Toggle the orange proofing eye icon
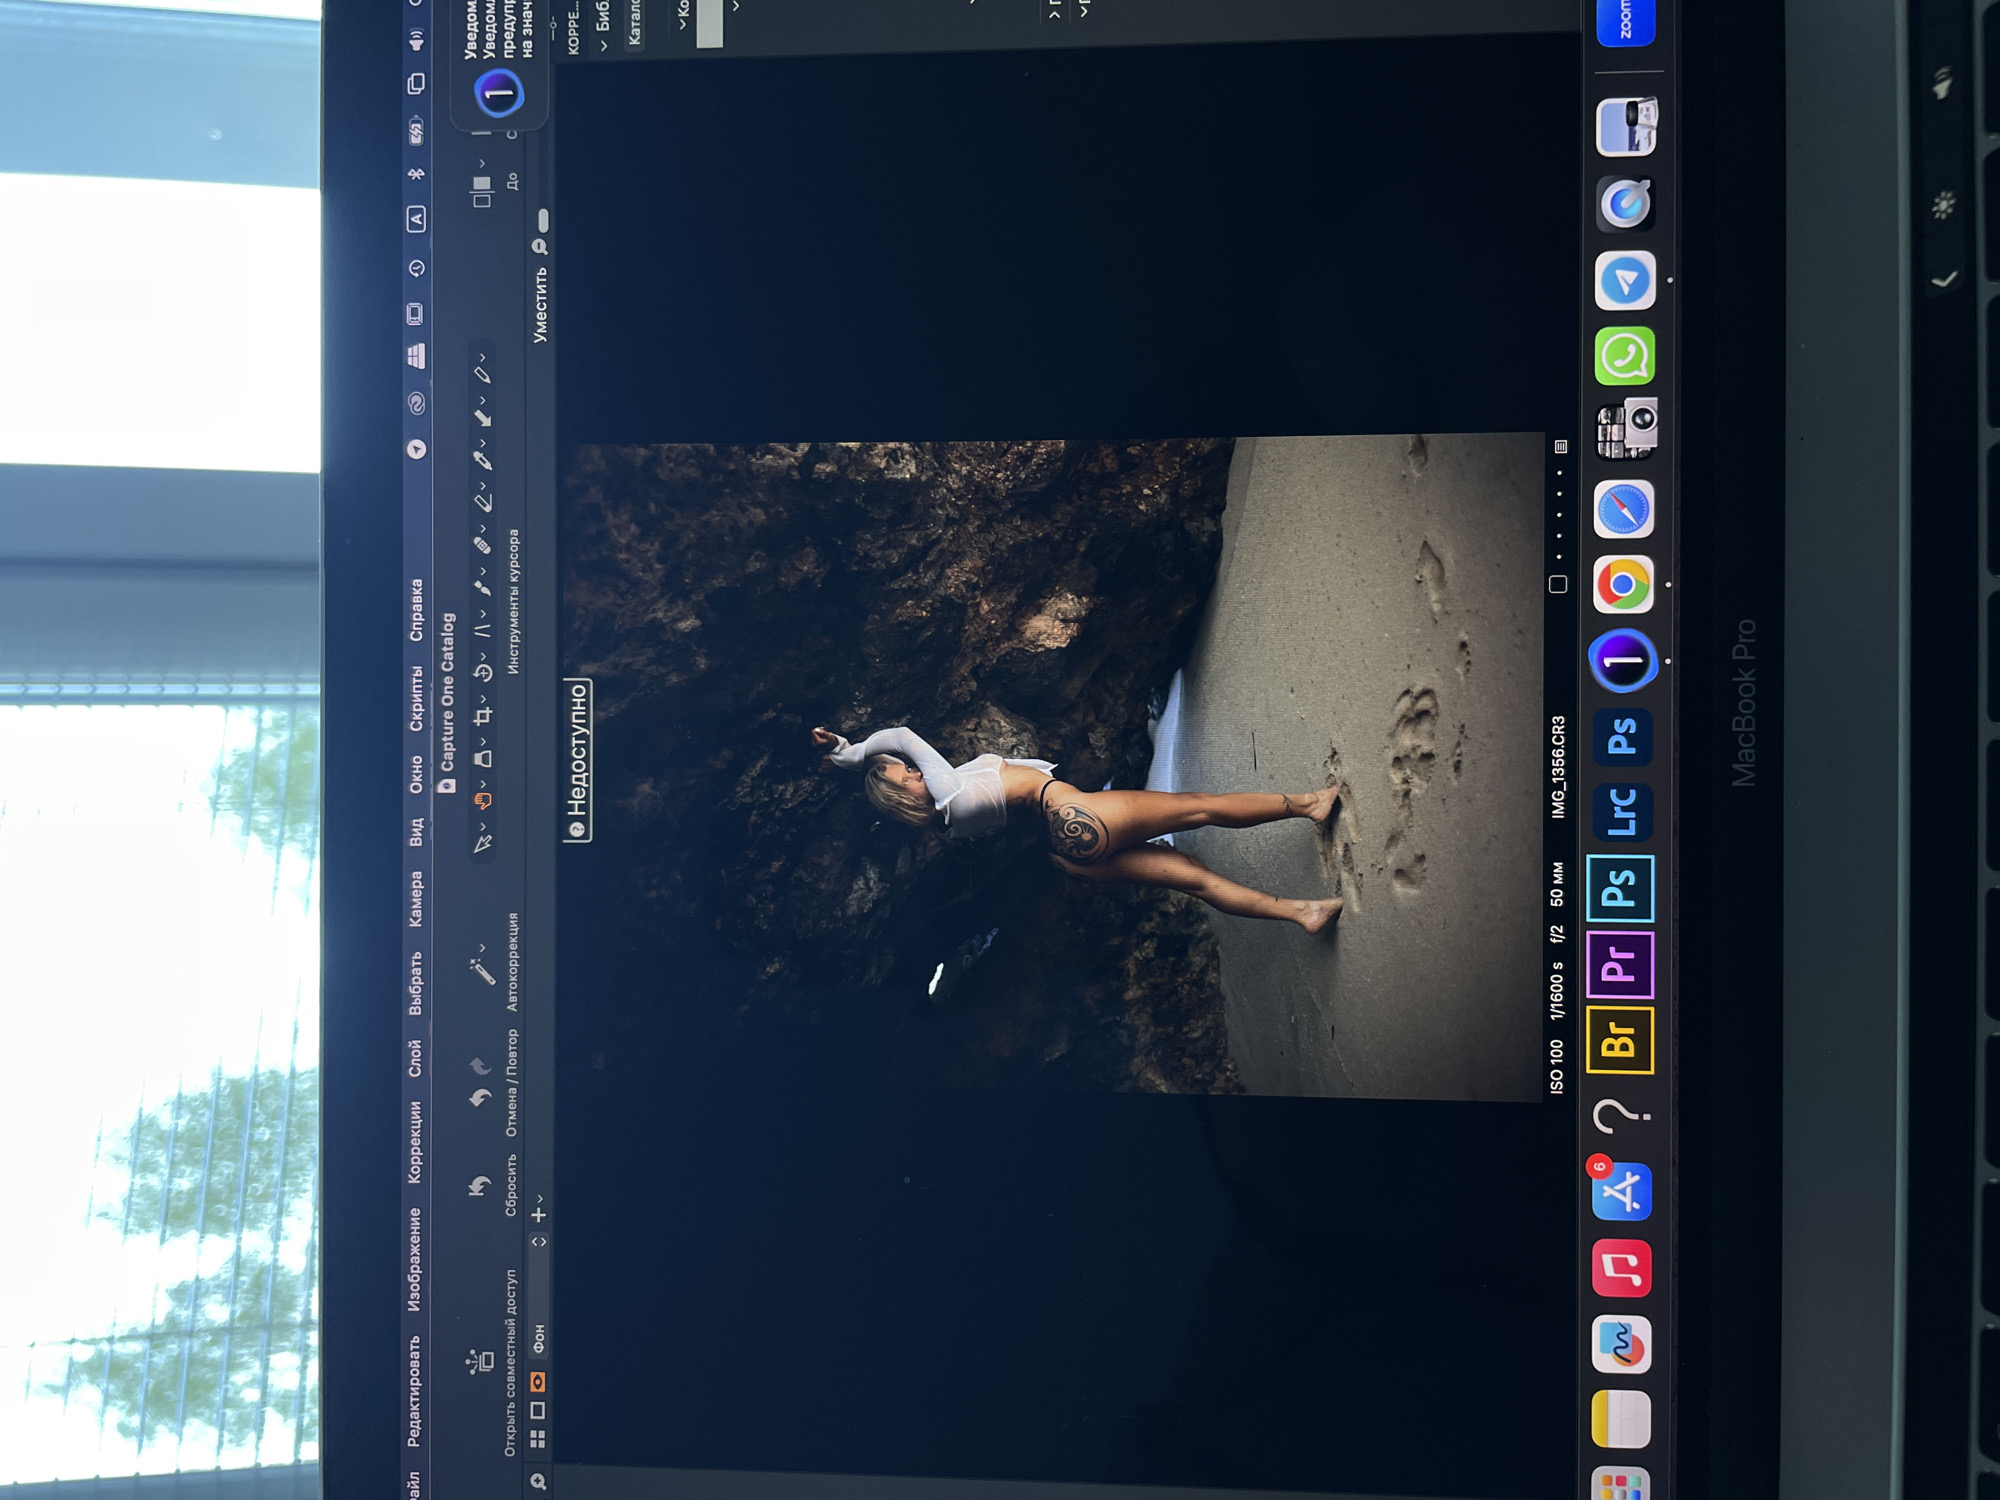 (538, 1382)
